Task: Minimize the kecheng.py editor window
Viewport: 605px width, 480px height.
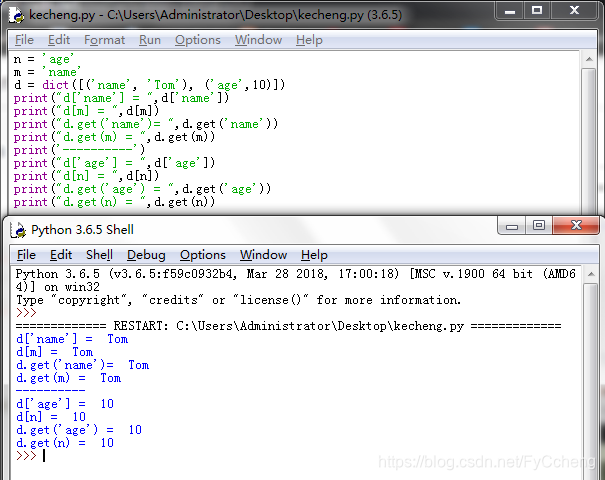Action: coord(510,10)
